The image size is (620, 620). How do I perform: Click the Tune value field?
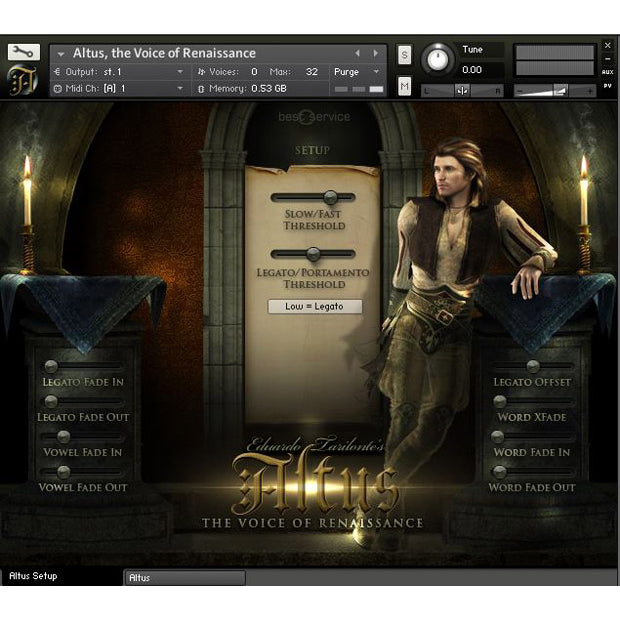(480, 70)
